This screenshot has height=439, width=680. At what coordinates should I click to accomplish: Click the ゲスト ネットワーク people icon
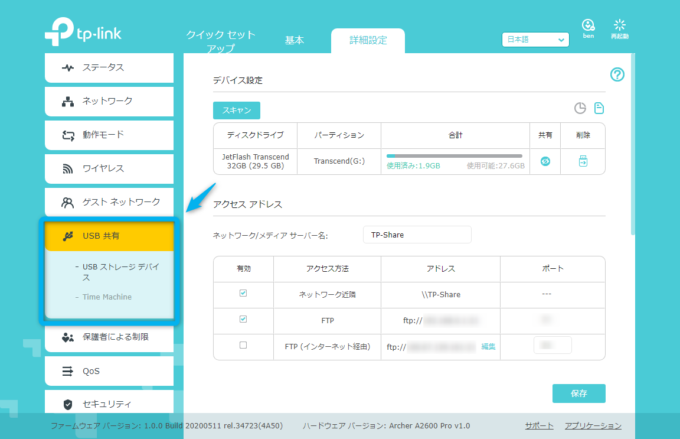point(67,202)
